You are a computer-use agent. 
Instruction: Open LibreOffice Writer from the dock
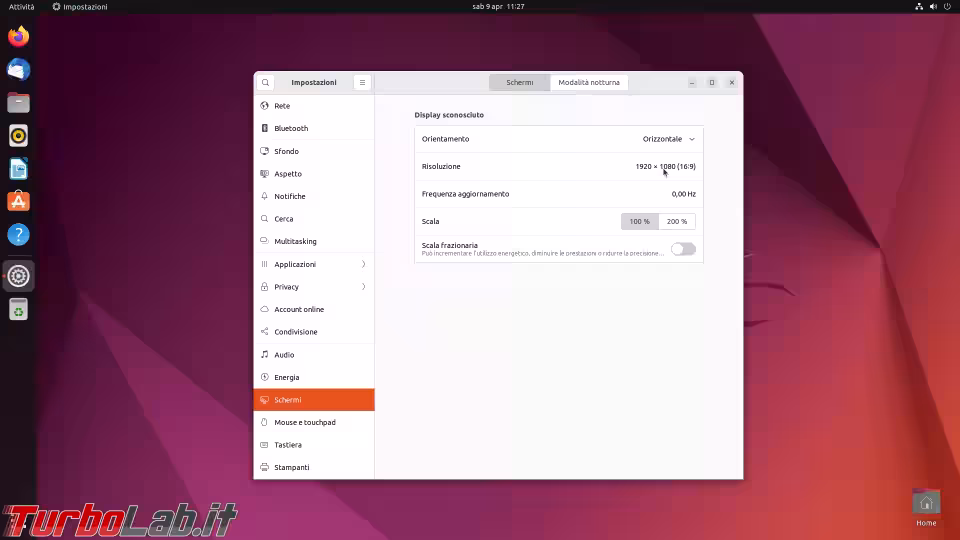(x=18, y=169)
